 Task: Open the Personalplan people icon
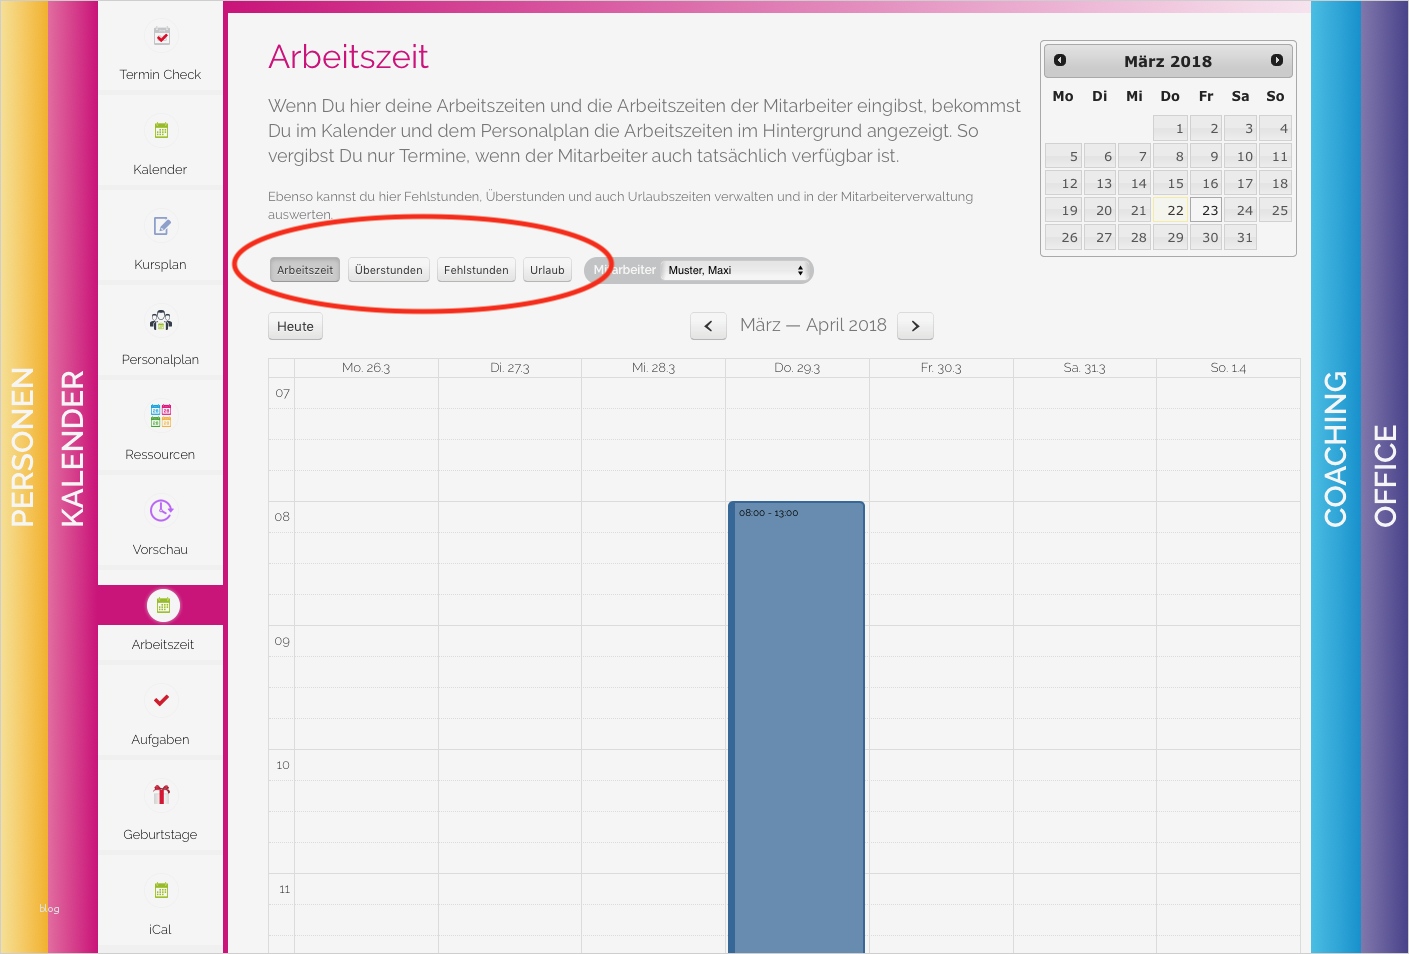point(161,321)
